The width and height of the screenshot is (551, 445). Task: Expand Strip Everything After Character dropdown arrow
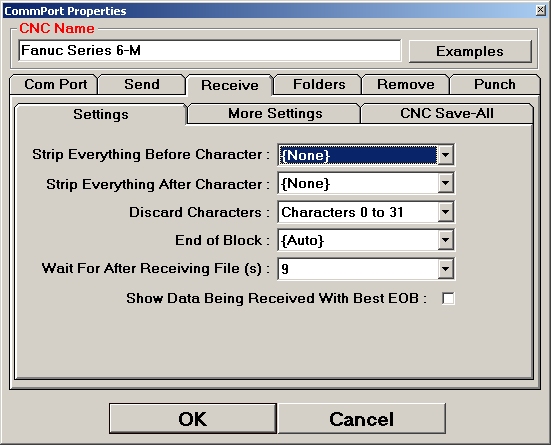point(446,183)
